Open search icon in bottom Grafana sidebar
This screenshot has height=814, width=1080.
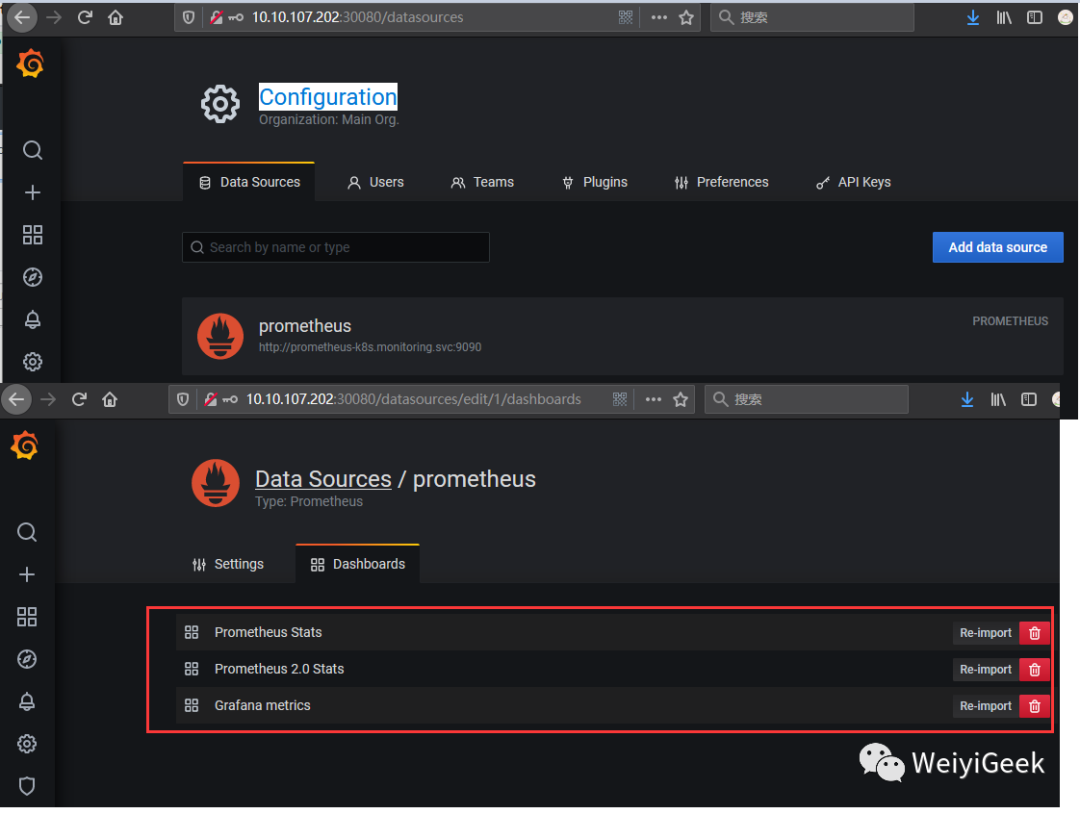[x=27, y=532]
